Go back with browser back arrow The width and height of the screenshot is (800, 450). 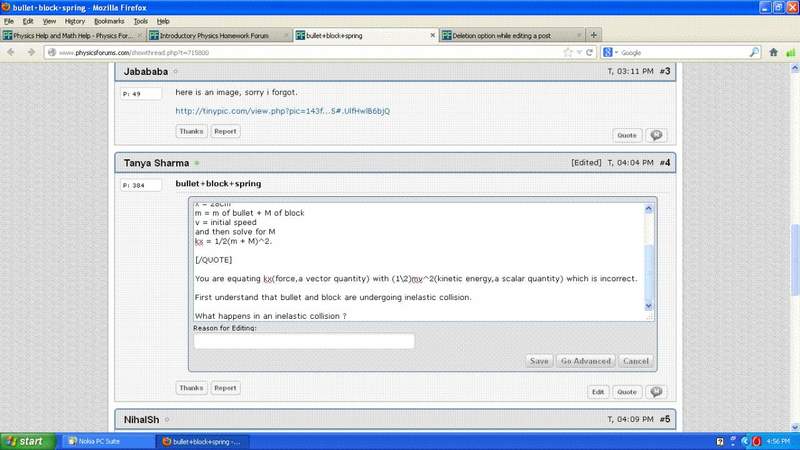pyautogui.click(x=11, y=53)
